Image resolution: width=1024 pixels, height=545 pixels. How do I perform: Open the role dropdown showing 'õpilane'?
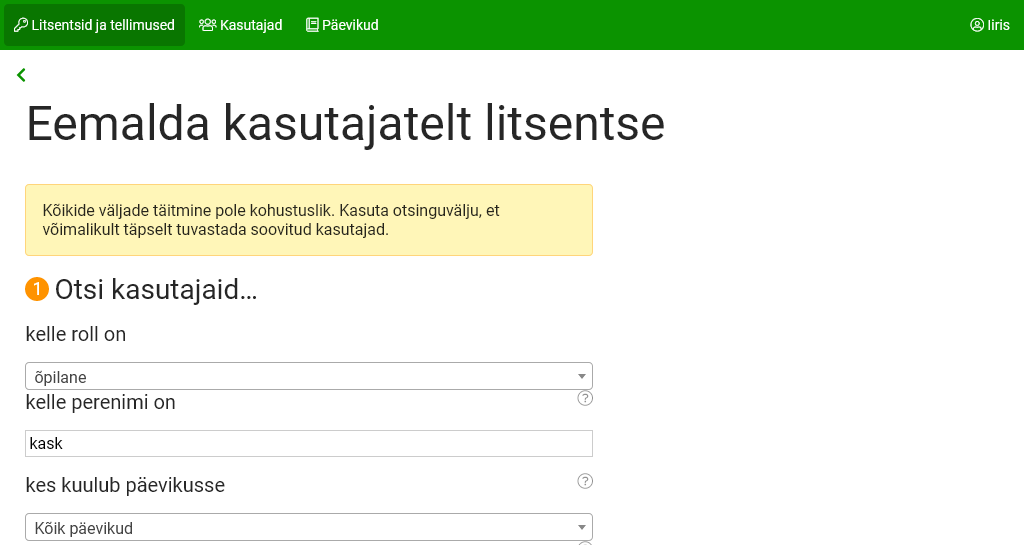[x=300, y=376]
